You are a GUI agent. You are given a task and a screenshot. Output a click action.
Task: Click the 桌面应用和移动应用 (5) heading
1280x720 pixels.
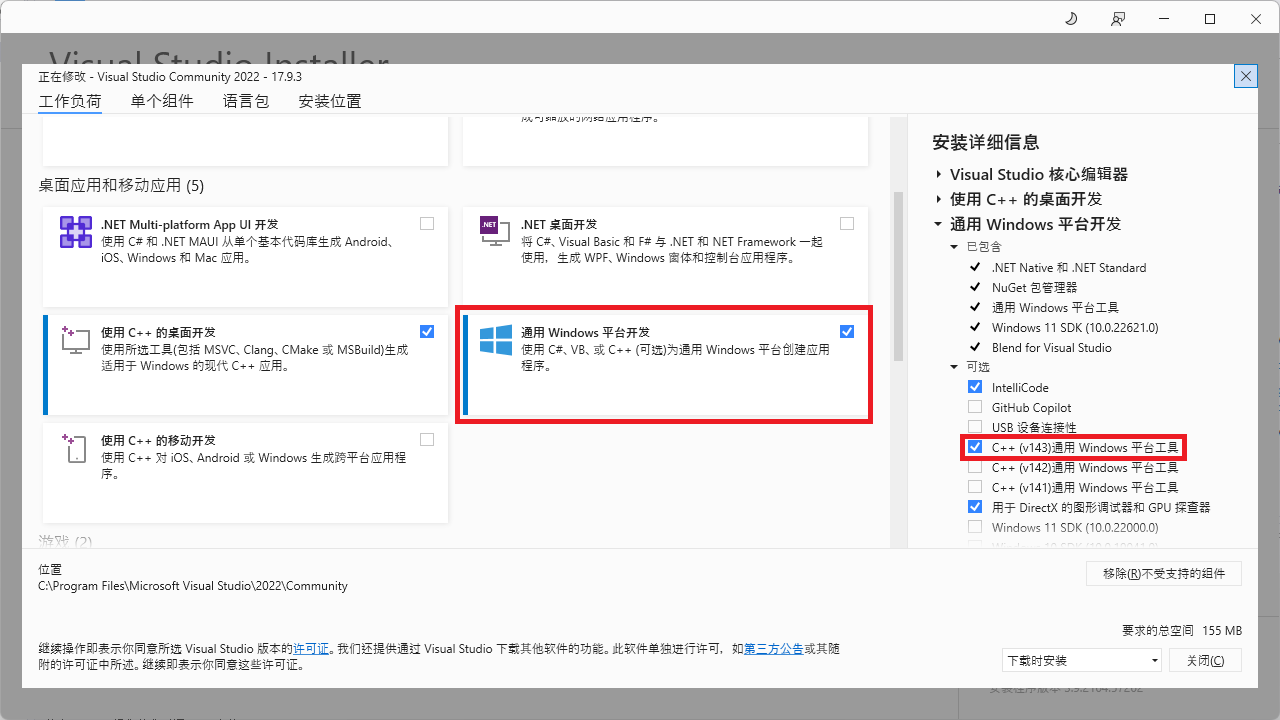(121, 185)
